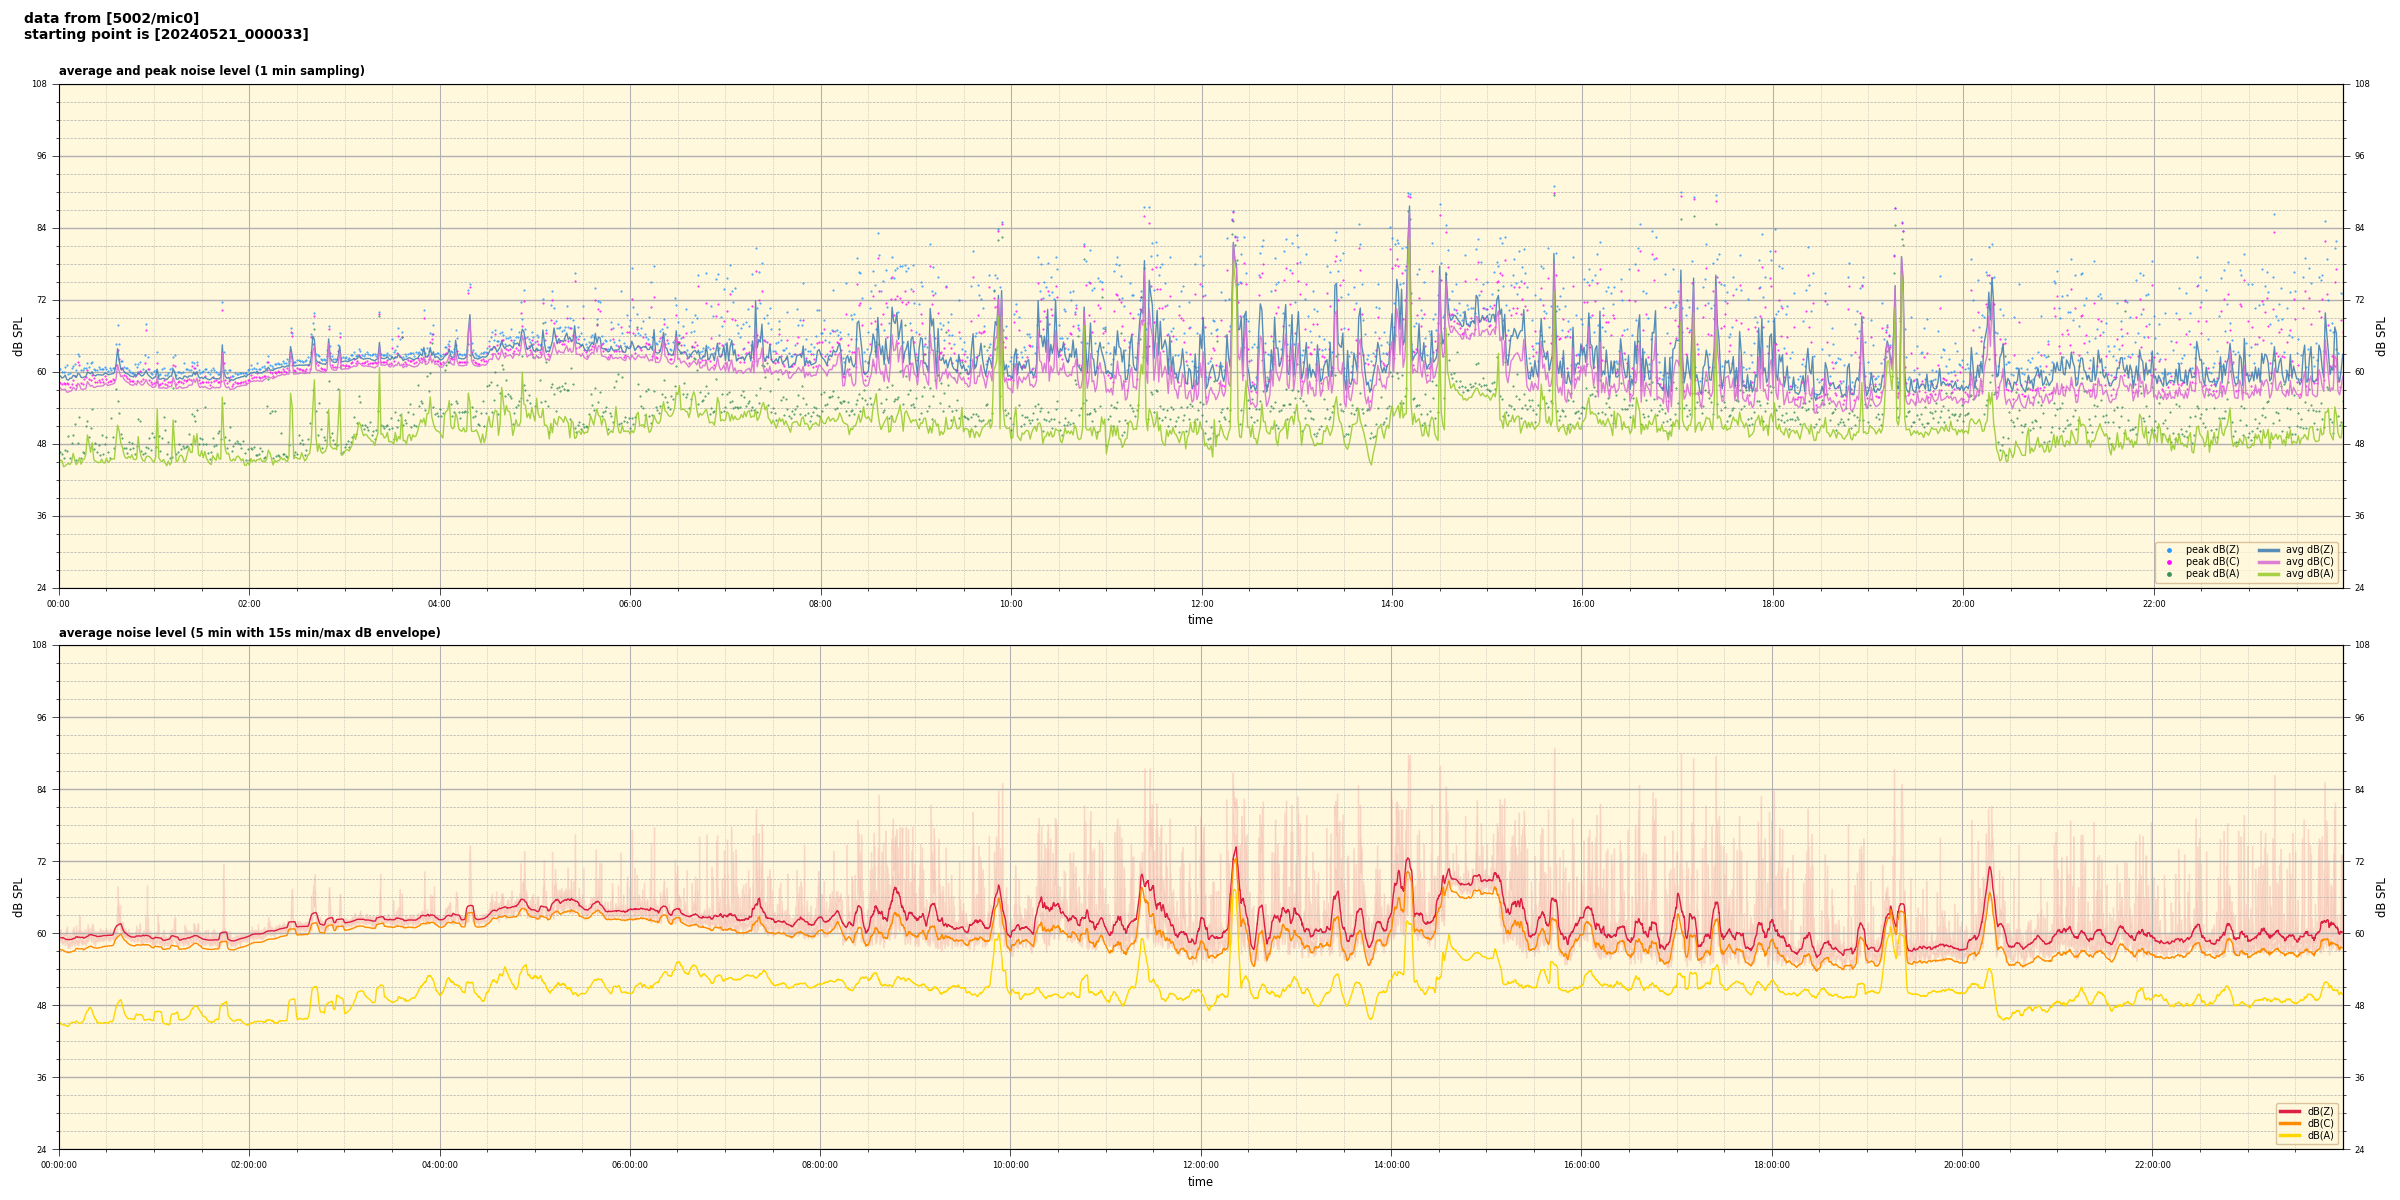Click the avg dB(Z) blue legend line
Viewport: 2400px width, 1200px height.
pyautogui.click(x=2269, y=550)
